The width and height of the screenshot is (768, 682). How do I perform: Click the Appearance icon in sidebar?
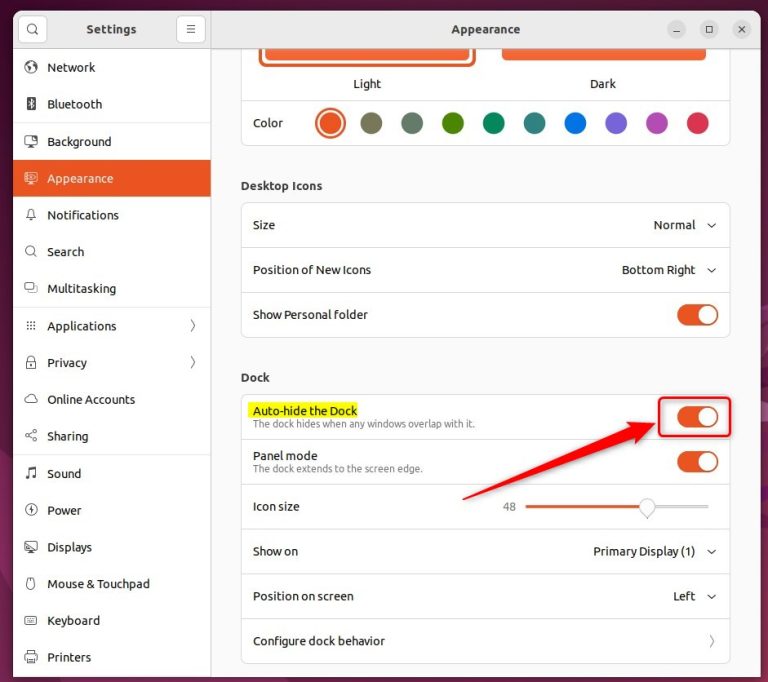[x=31, y=178]
